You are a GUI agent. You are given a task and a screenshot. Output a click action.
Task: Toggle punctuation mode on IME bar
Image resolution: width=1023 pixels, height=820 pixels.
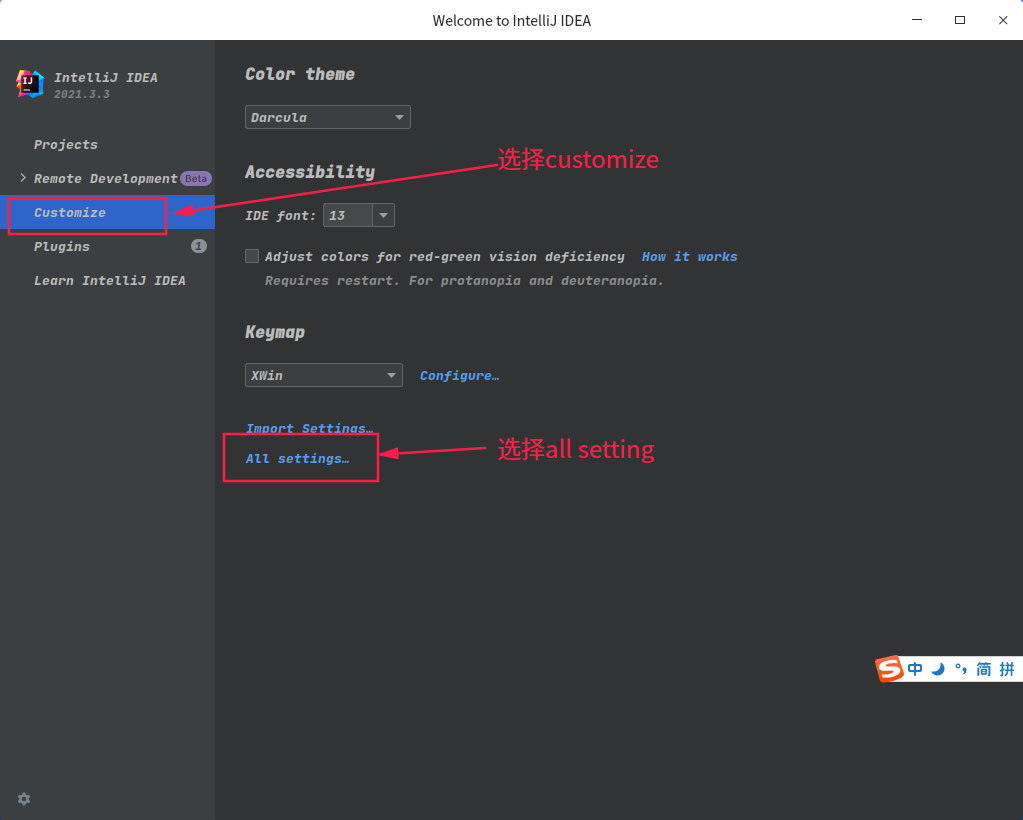point(960,669)
